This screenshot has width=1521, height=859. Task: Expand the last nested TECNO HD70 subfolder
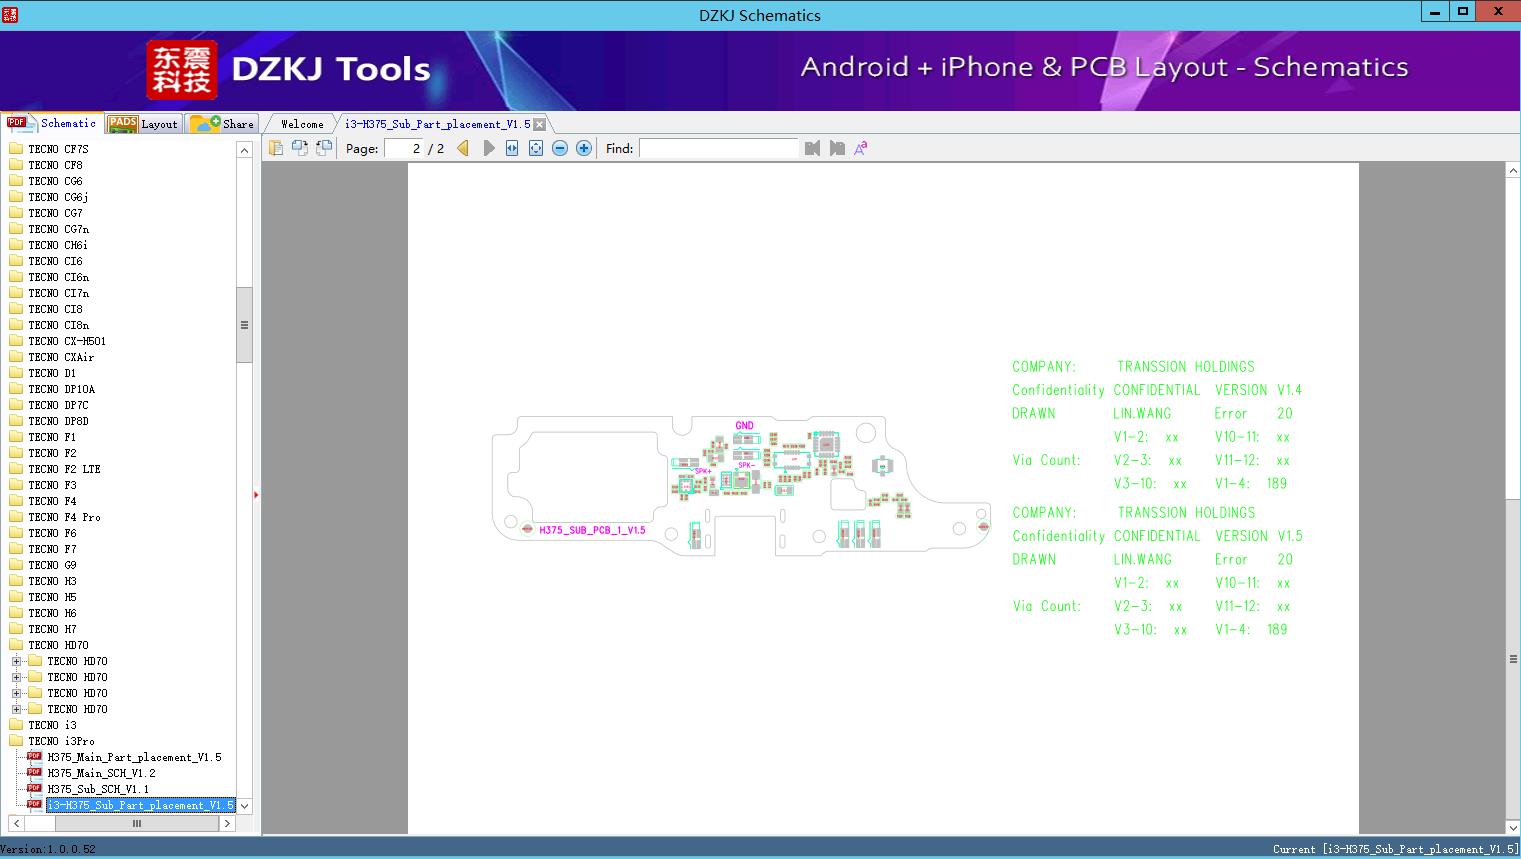16,709
